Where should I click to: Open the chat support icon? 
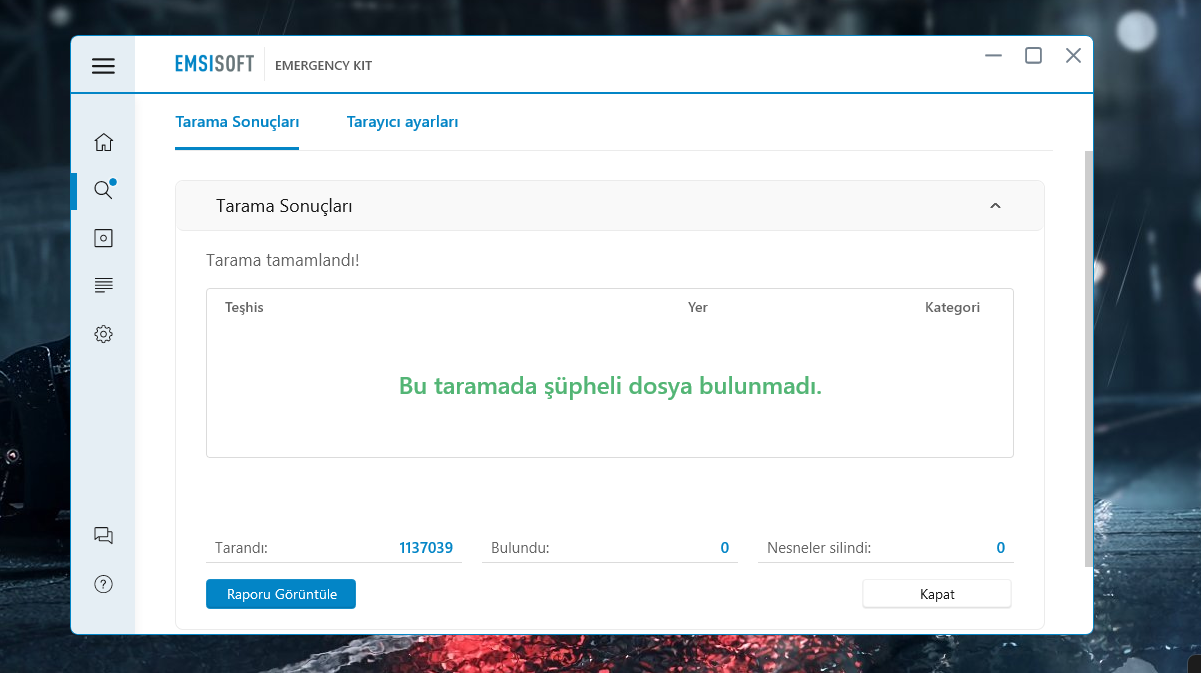103,535
